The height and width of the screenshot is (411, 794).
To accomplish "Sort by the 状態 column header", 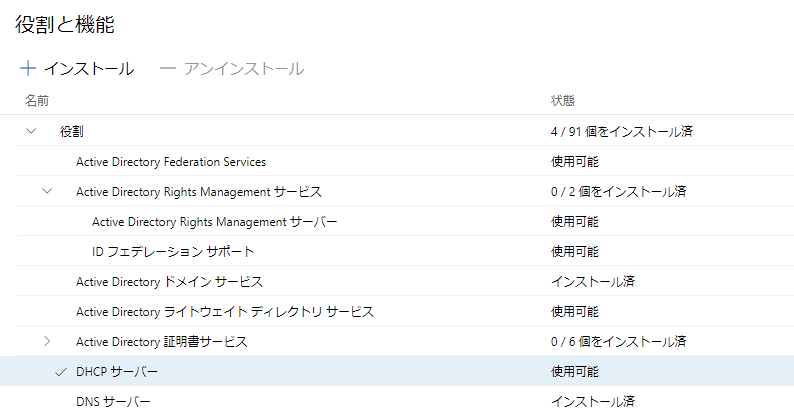I will tap(563, 101).
